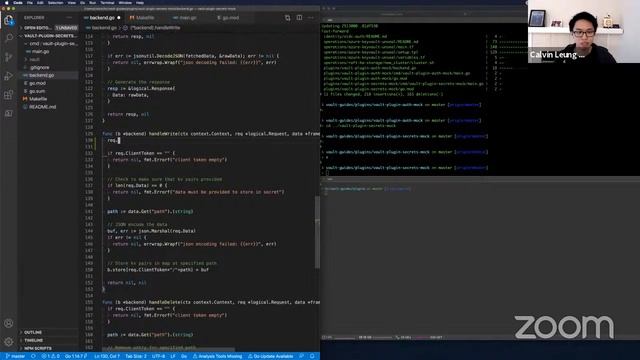This screenshot has height=360, width=640.
Task: Click the Go 1.14.7 version status item
Action: tap(75, 356)
